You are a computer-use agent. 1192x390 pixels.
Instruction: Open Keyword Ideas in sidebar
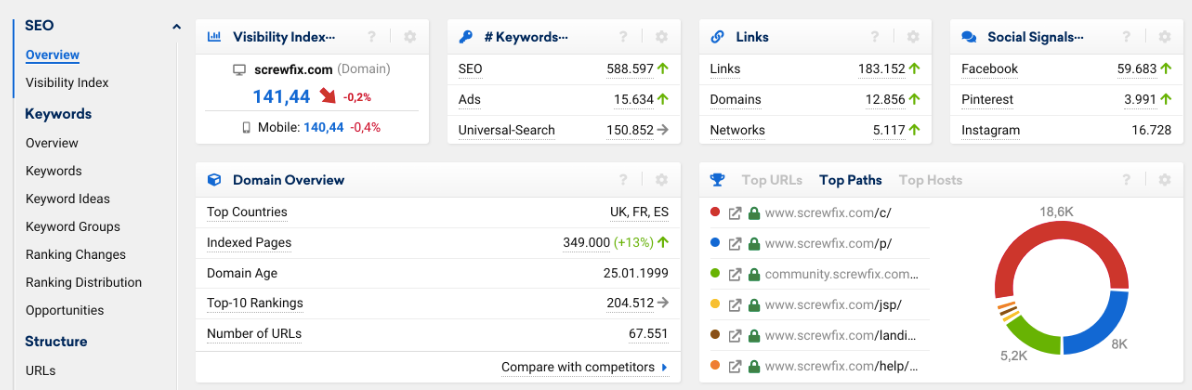click(68, 199)
